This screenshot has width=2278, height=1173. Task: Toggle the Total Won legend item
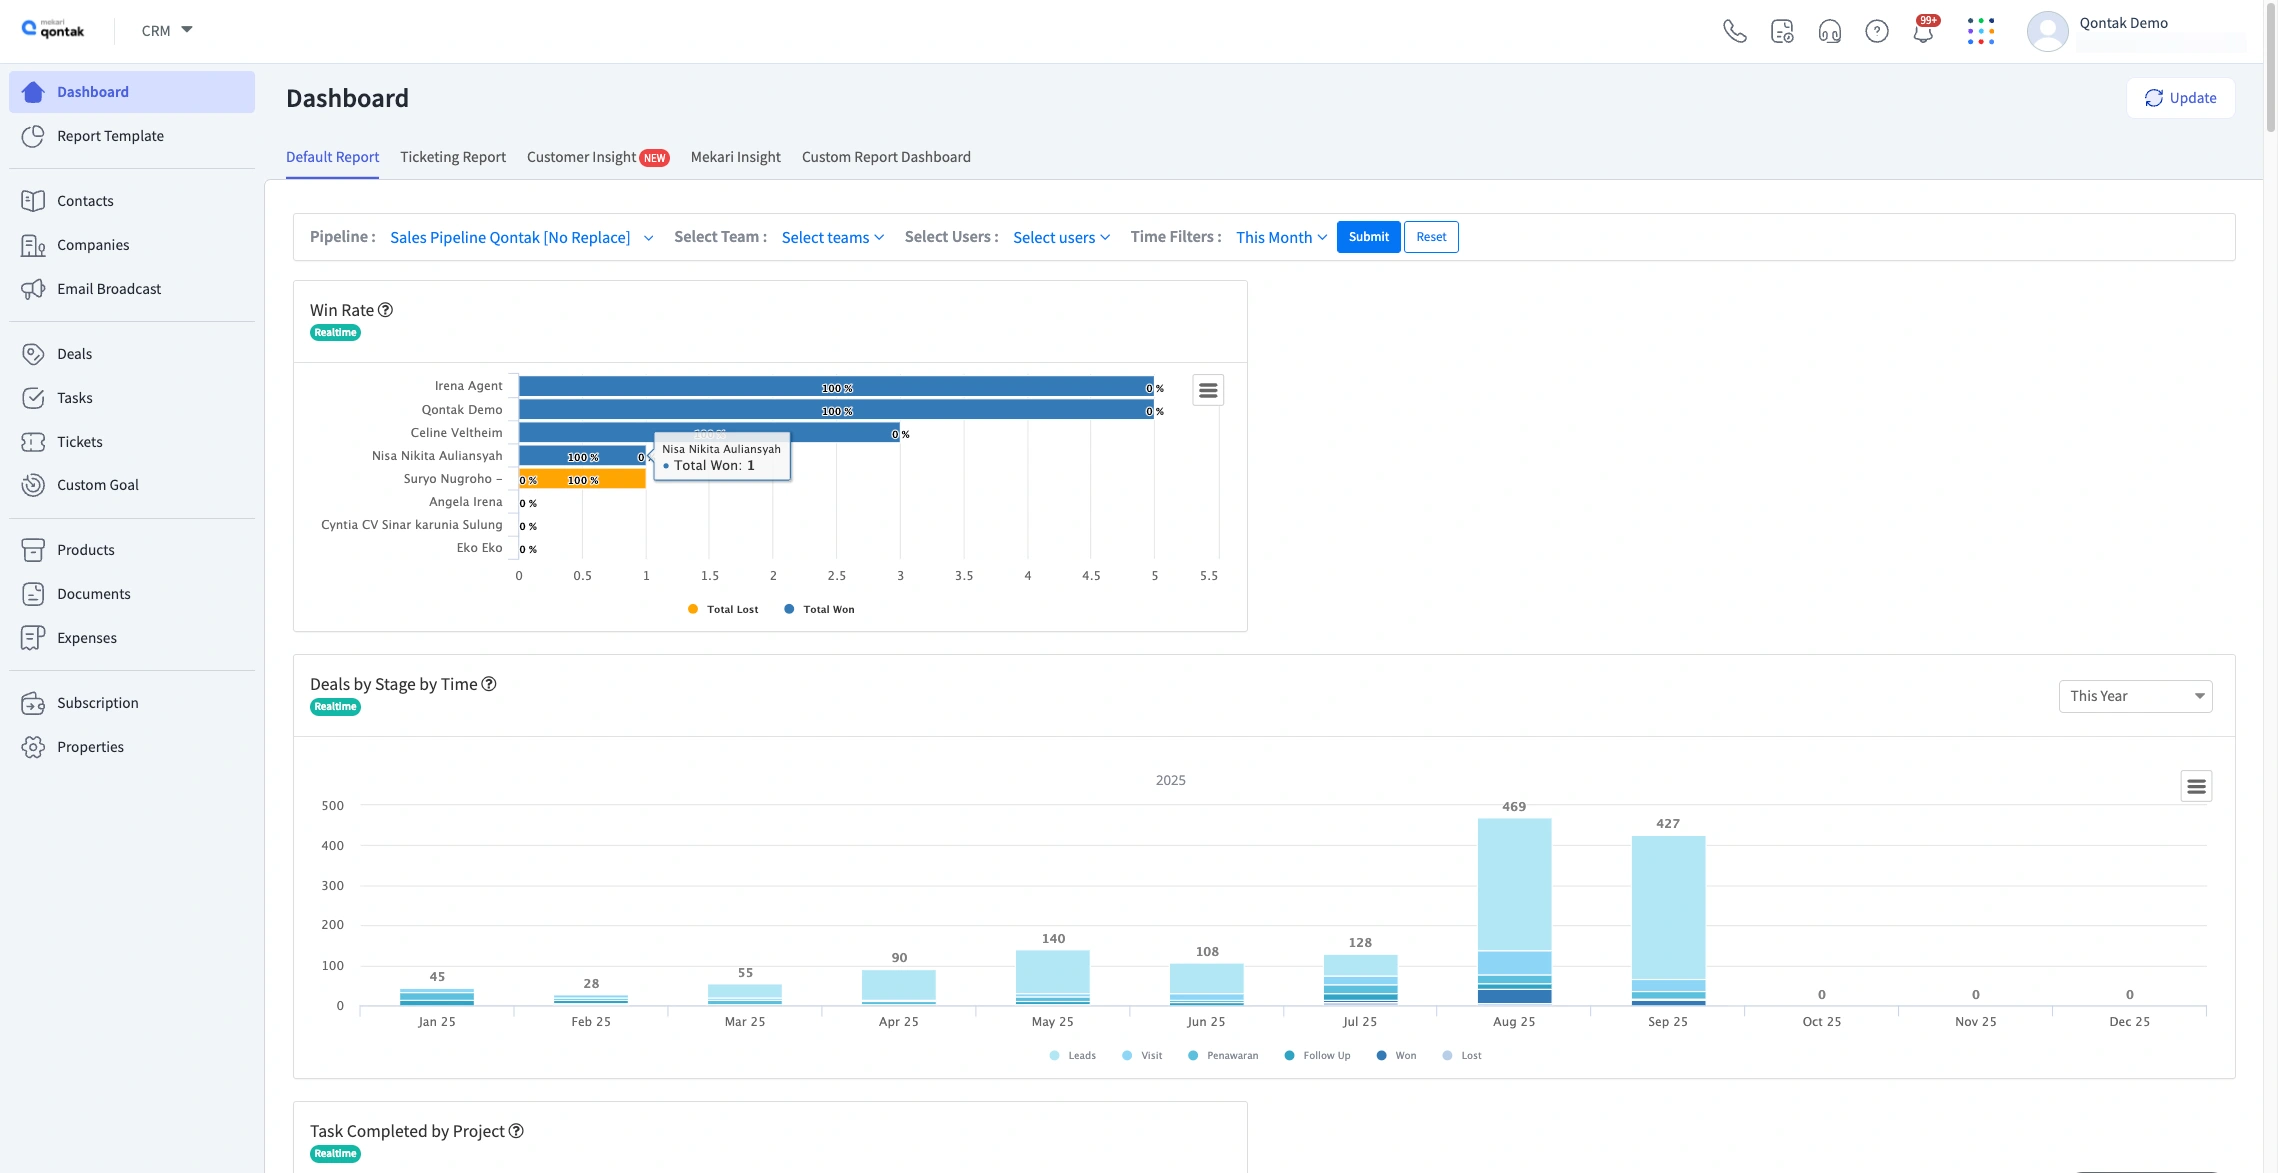click(x=819, y=608)
